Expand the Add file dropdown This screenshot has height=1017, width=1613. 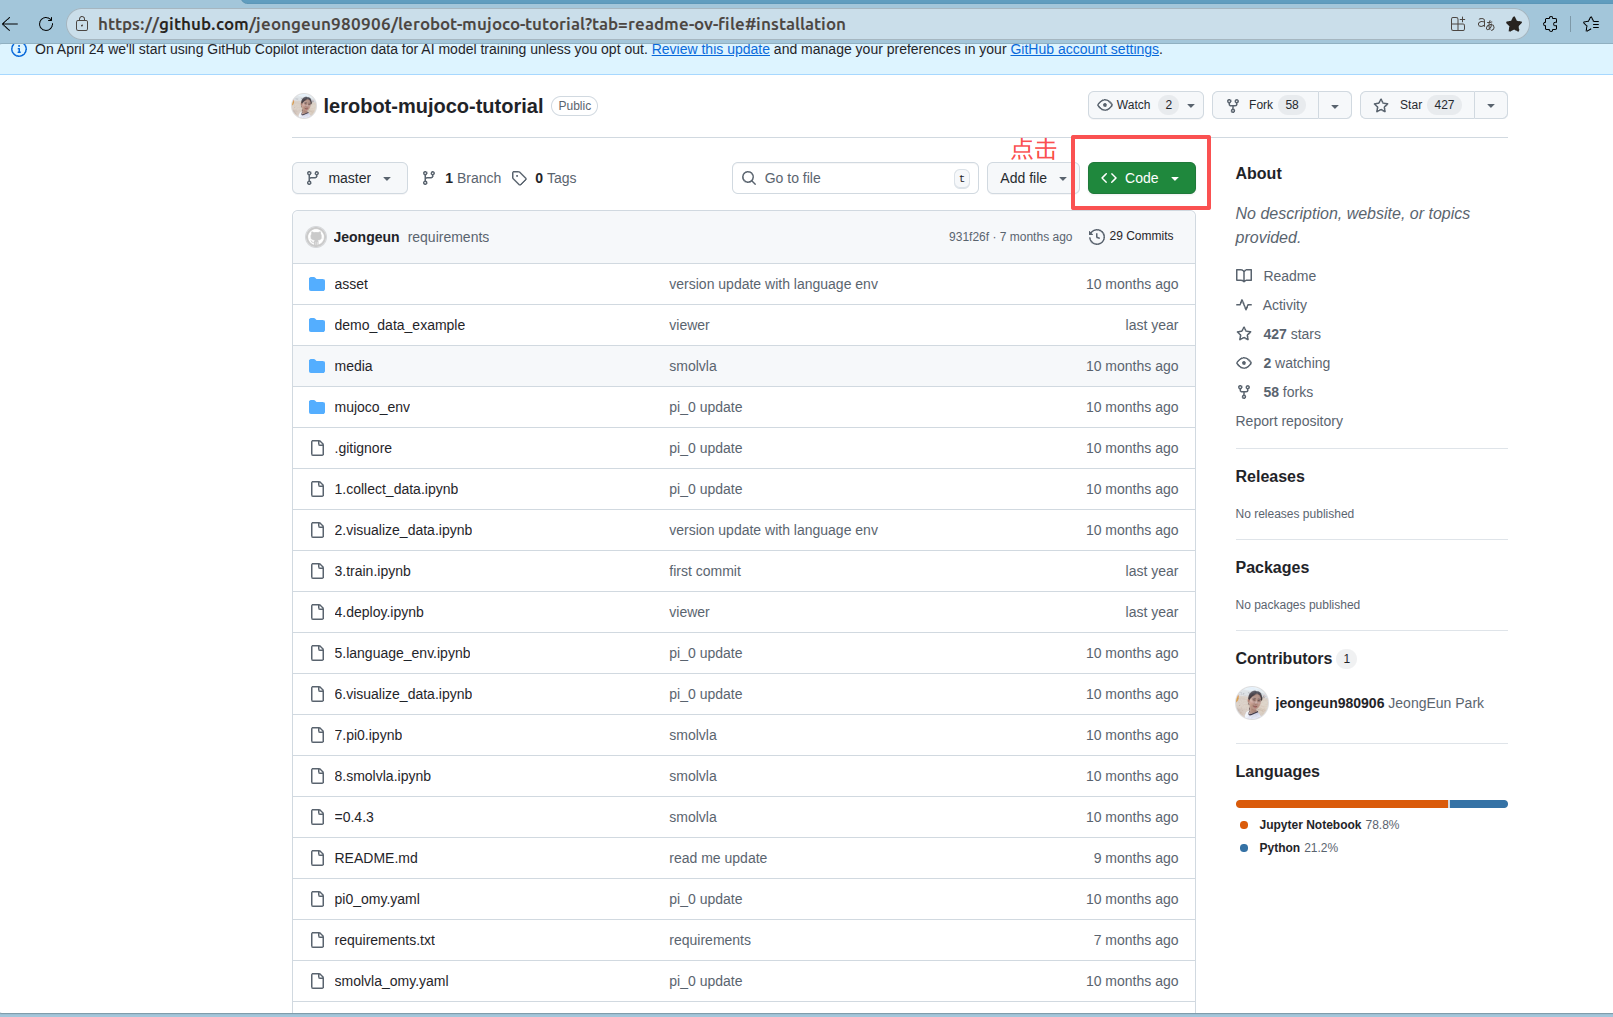(1033, 178)
